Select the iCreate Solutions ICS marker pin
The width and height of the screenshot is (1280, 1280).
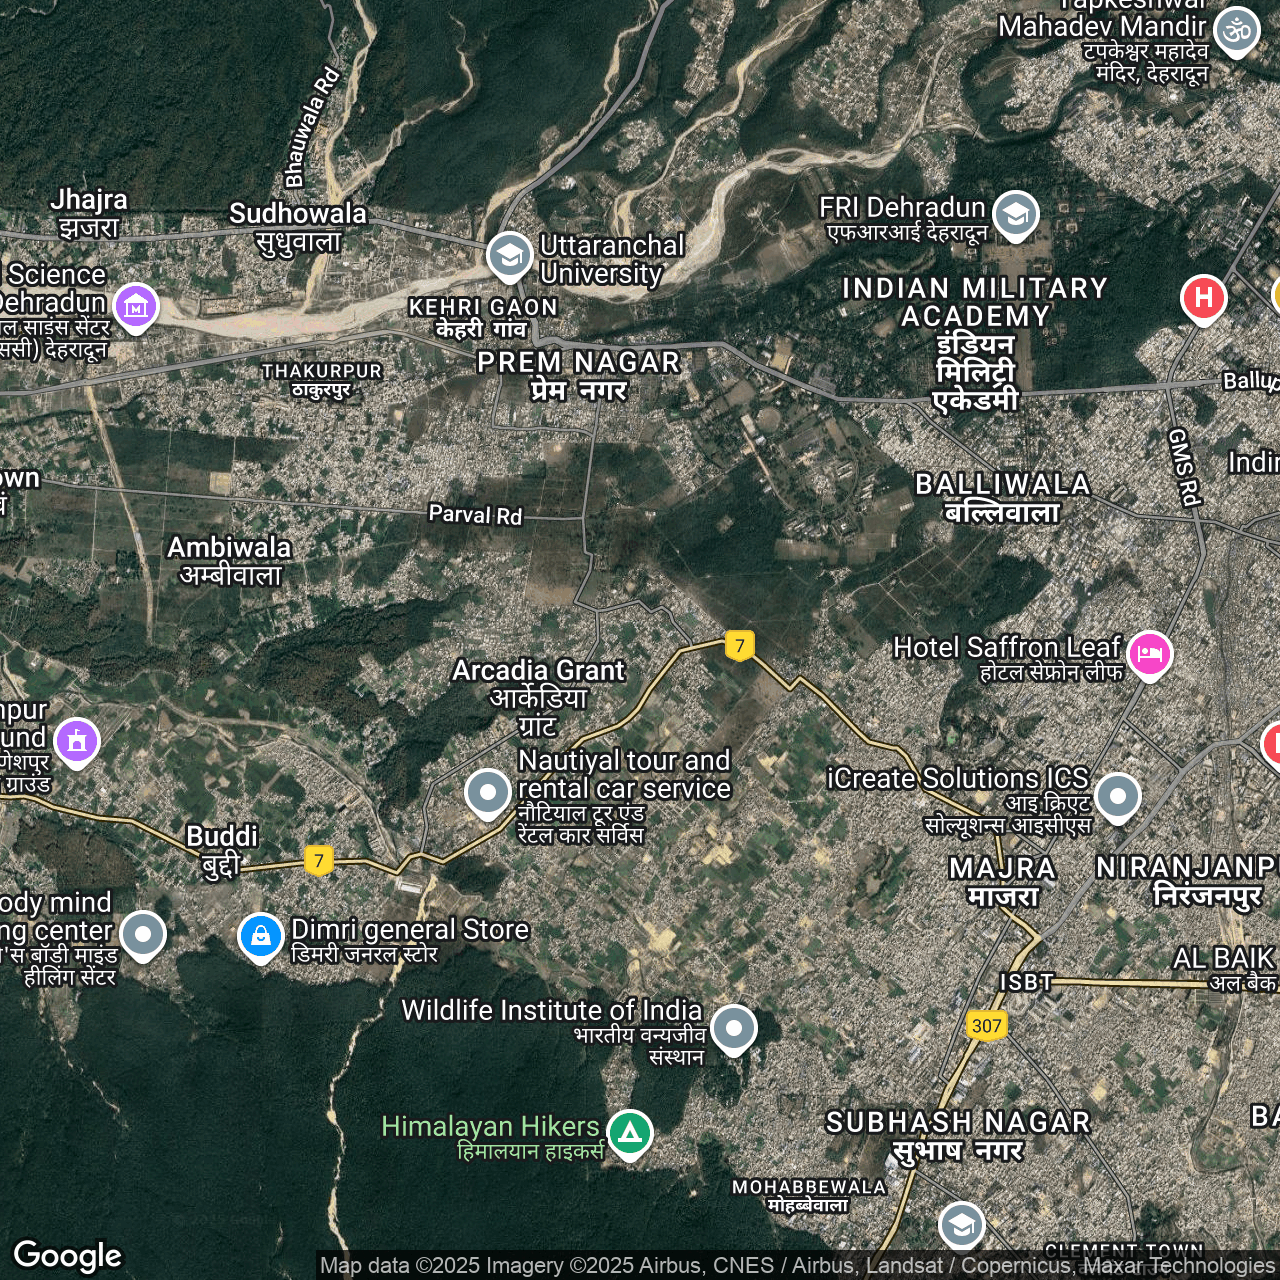click(1118, 796)
